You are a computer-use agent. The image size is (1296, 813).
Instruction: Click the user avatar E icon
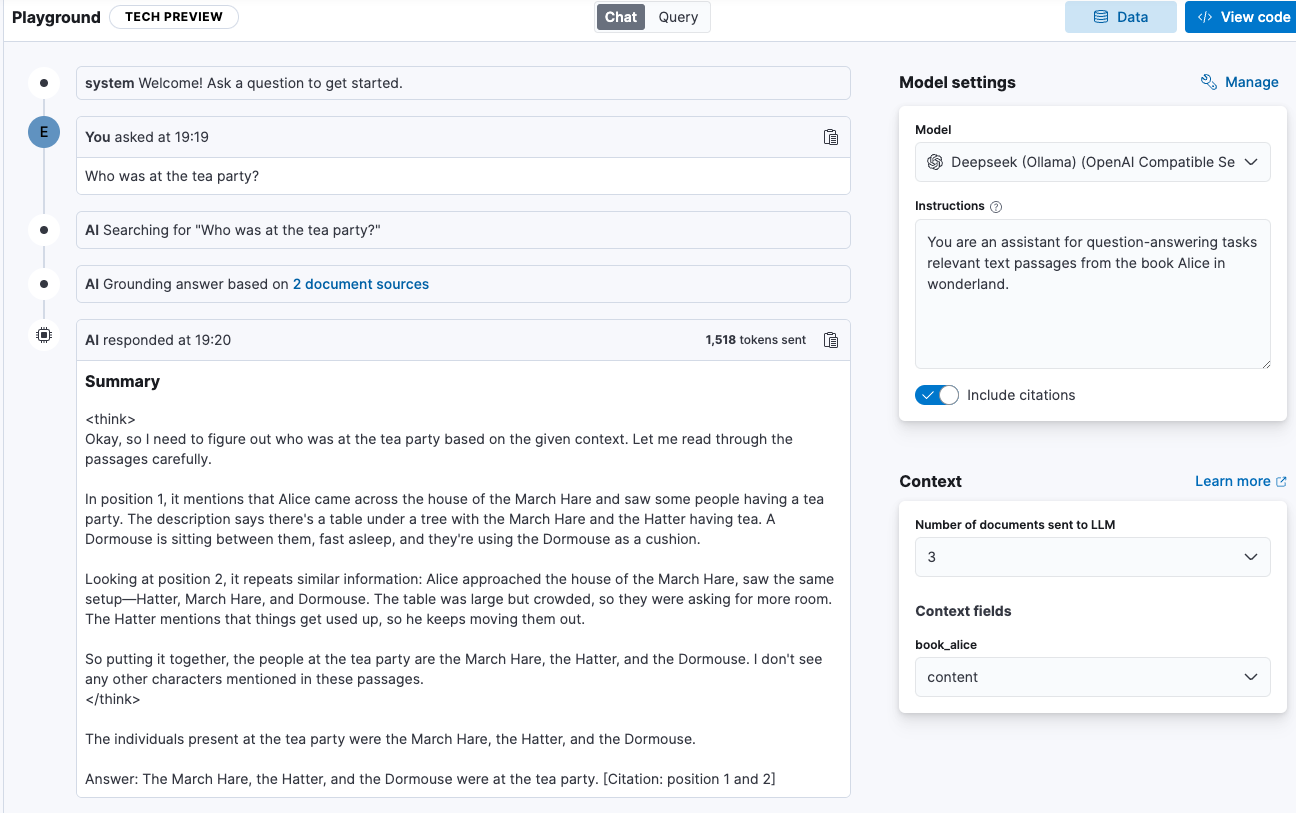(x=44, y=132)
